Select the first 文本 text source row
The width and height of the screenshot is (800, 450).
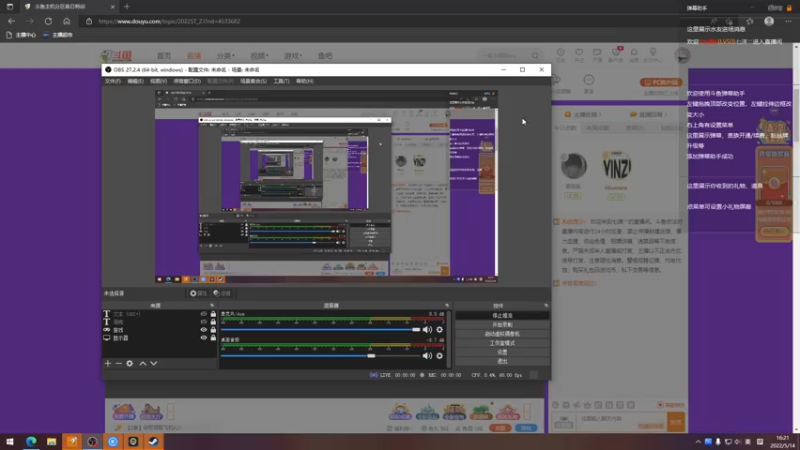coord(160,314)
